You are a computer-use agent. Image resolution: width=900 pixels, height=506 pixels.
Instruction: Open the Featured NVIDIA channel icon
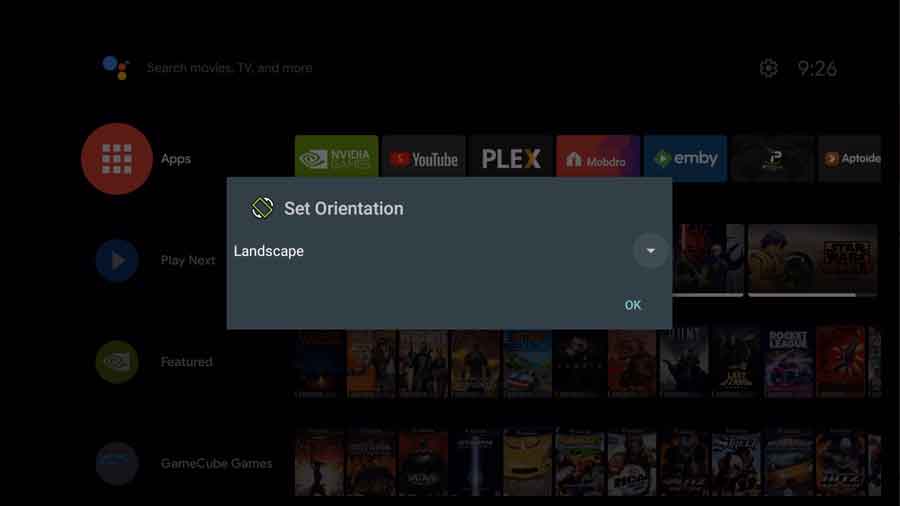coord(117,362)
